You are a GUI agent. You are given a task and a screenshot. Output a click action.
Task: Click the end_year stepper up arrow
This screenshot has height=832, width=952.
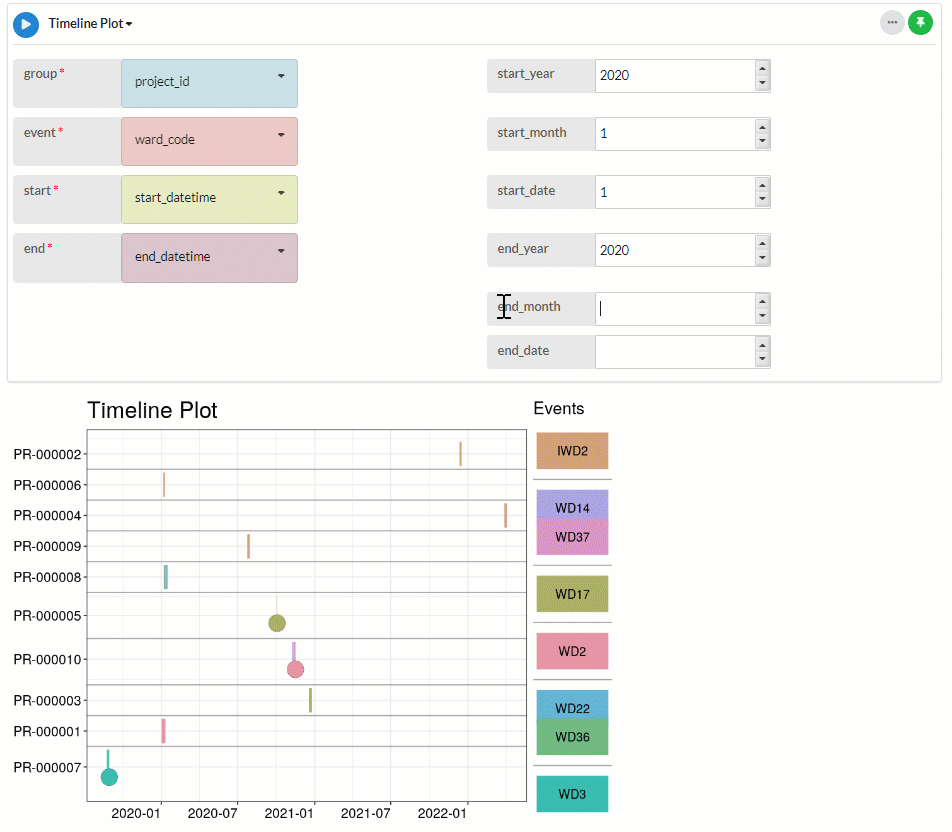762,244
